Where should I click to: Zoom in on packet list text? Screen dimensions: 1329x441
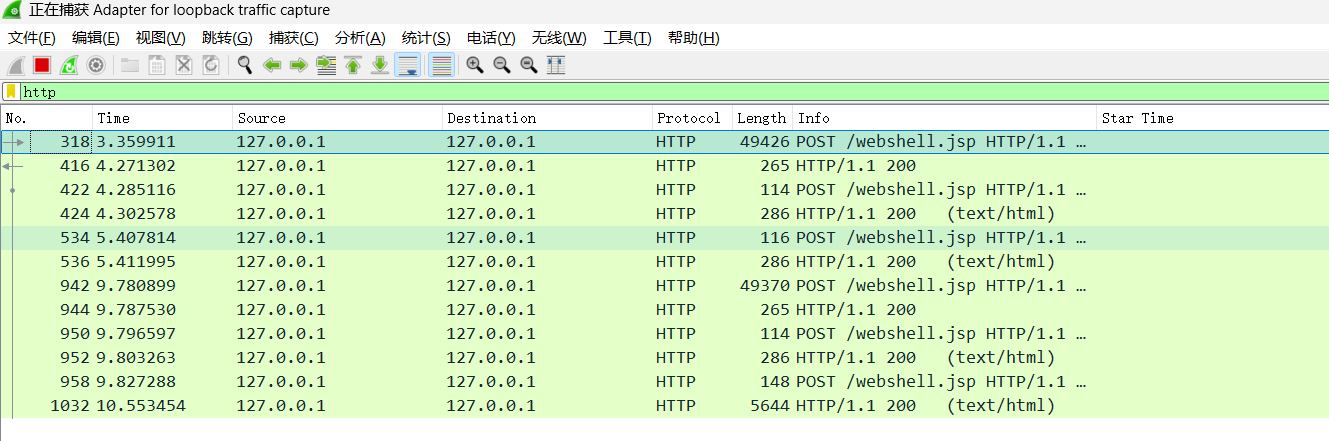pyautogui.click(x=475, y=65)
